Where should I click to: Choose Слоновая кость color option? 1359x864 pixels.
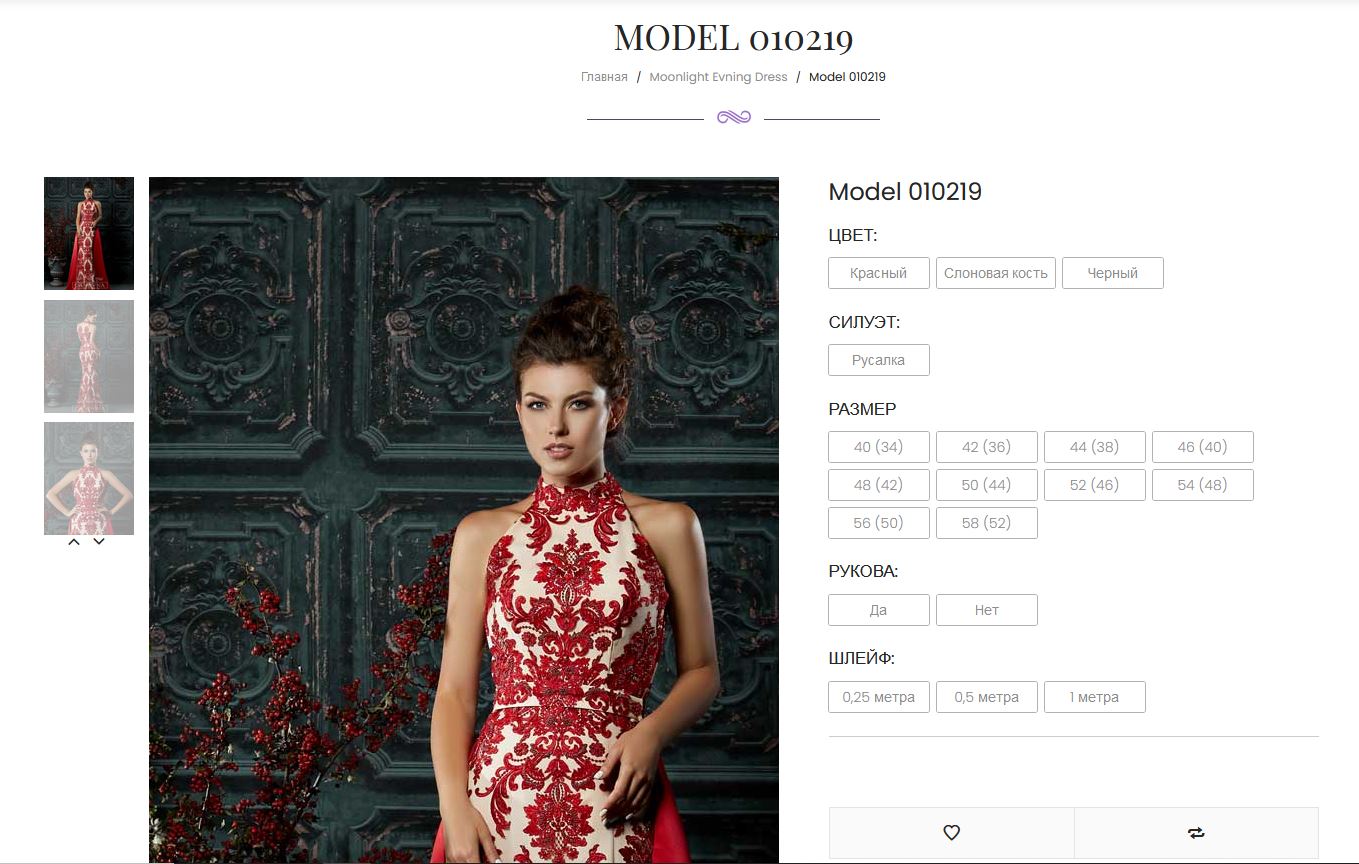tap(996, 273)
